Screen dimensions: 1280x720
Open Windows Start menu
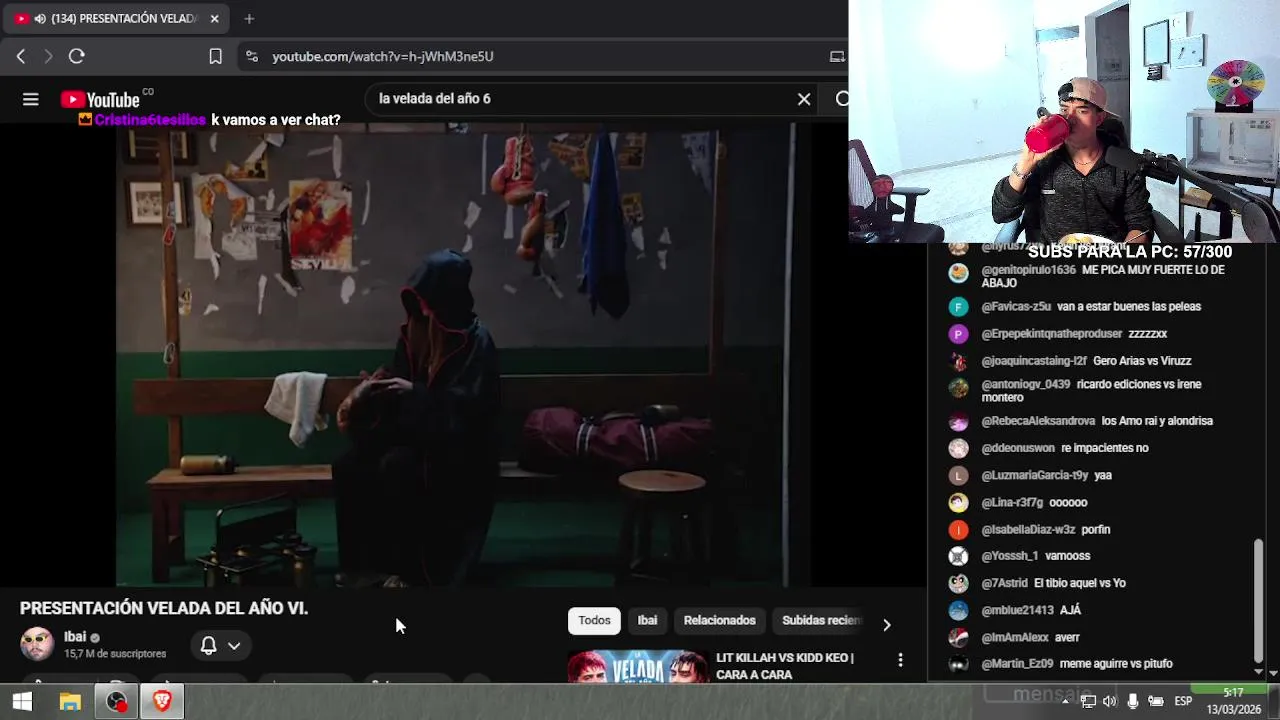click(x=22, y=702)
